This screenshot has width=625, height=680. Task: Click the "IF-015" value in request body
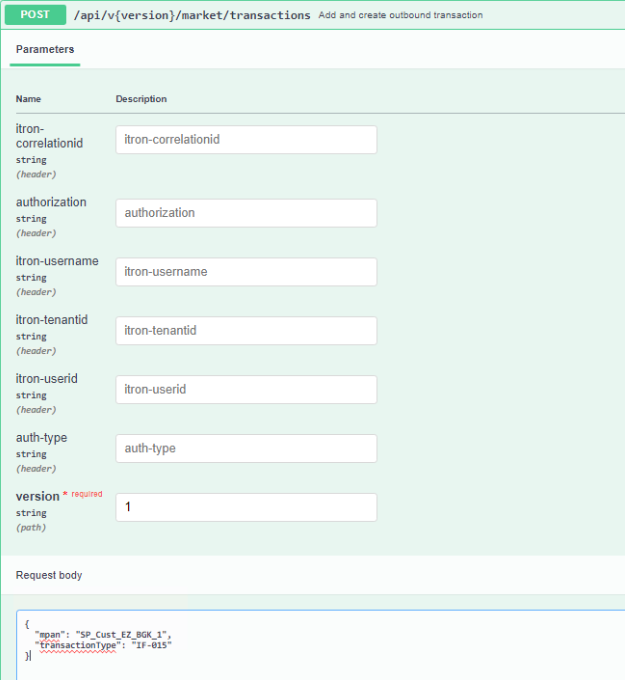151,645
